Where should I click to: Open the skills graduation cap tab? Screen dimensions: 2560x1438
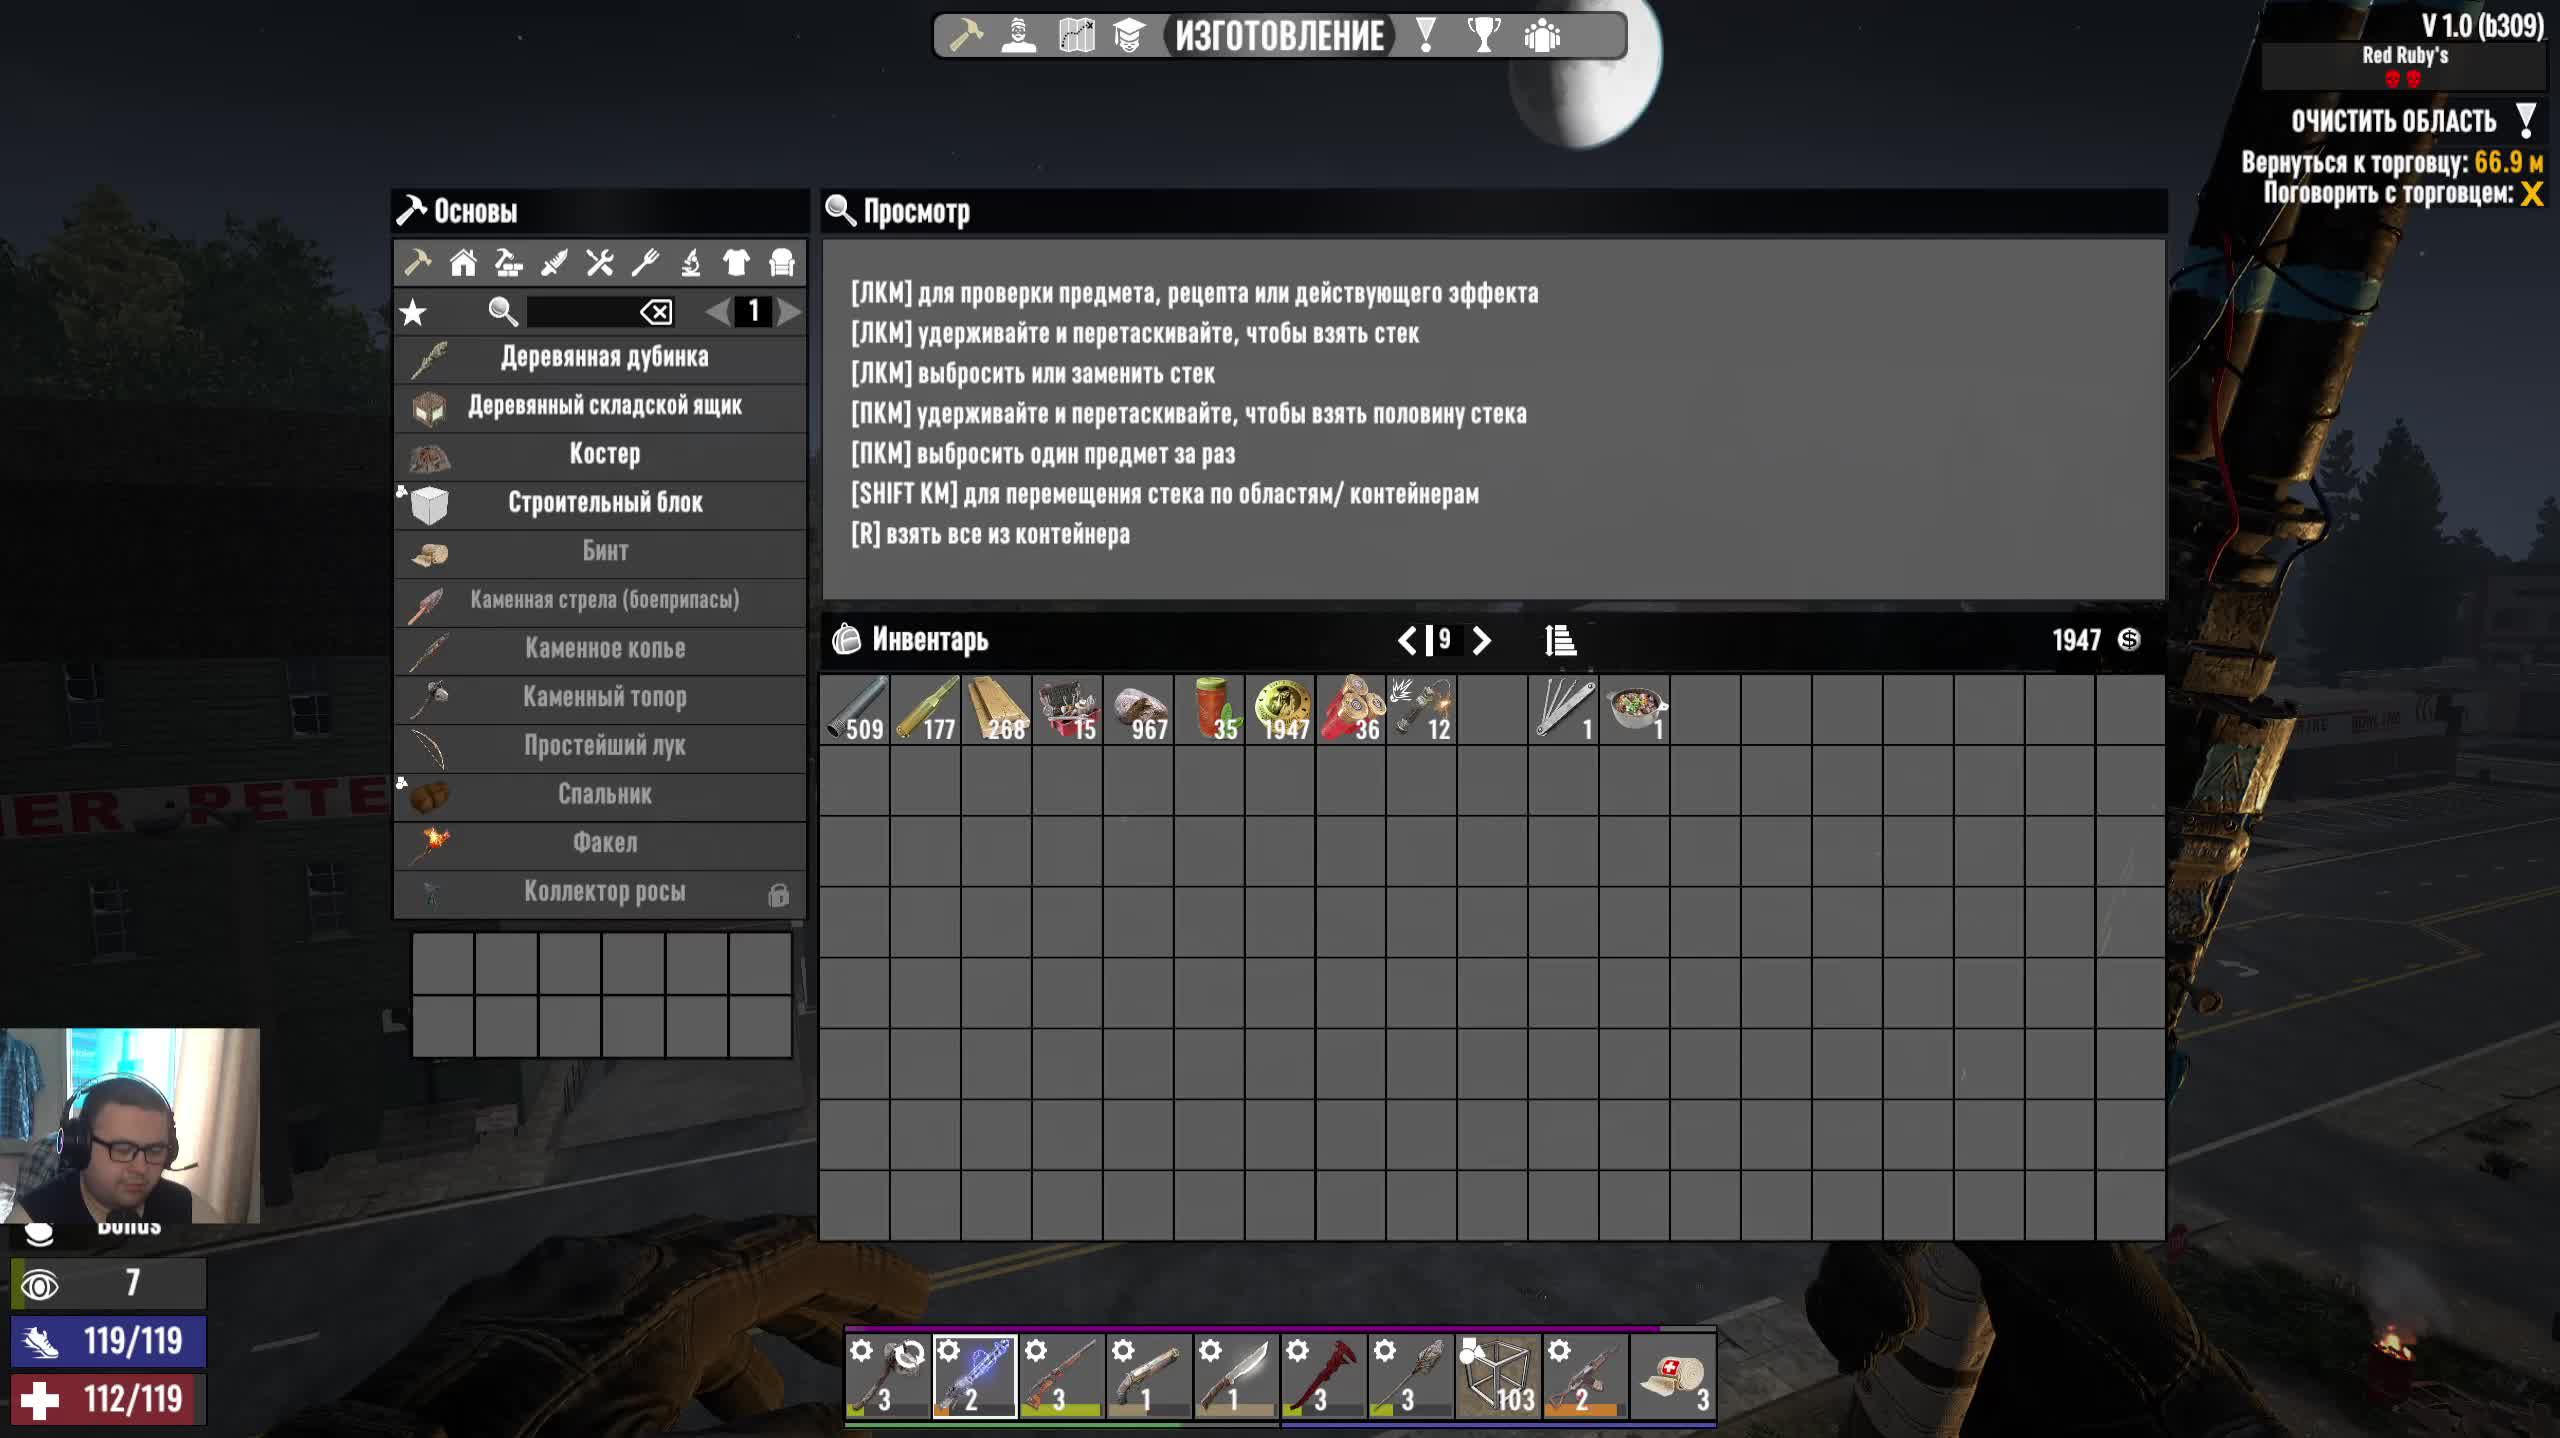pyautogui.click(x=1129, y=36)
